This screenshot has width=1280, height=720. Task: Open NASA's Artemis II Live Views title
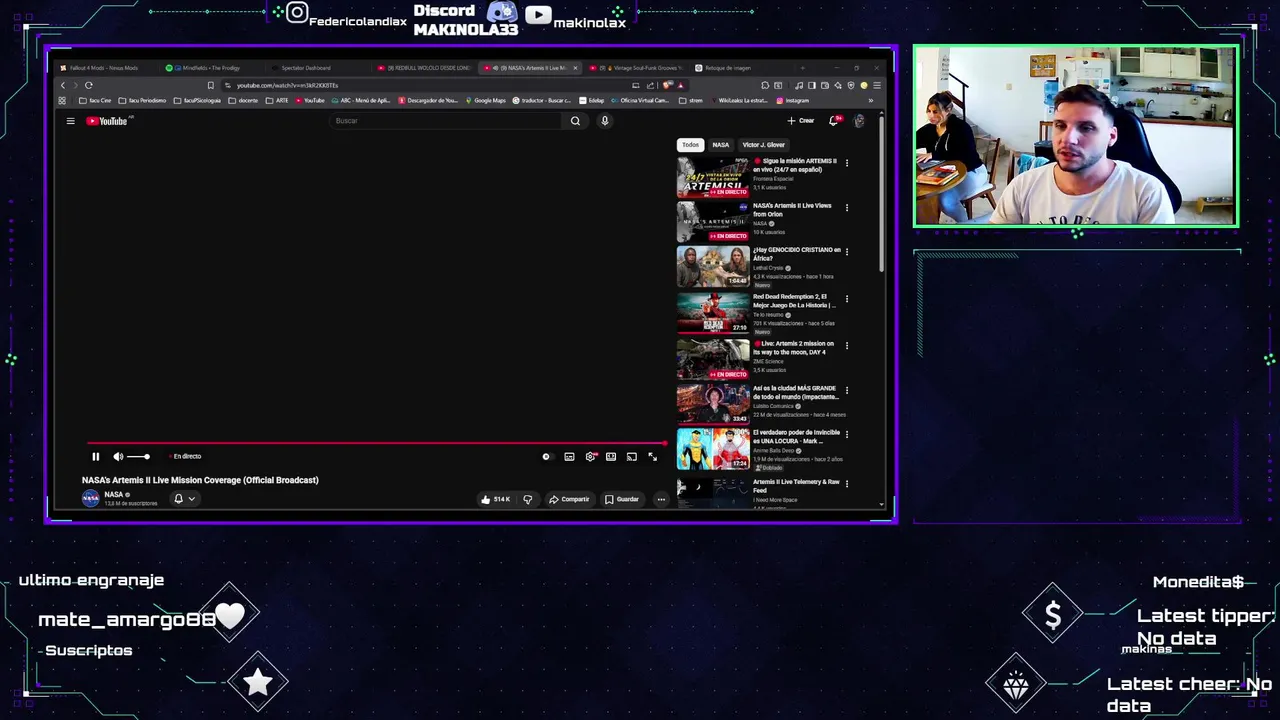point(792,210)
